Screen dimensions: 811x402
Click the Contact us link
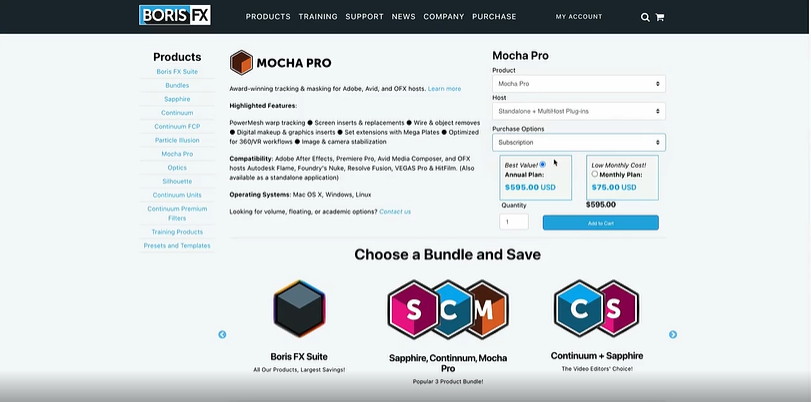pyautogui.click(x=395, y=212)
